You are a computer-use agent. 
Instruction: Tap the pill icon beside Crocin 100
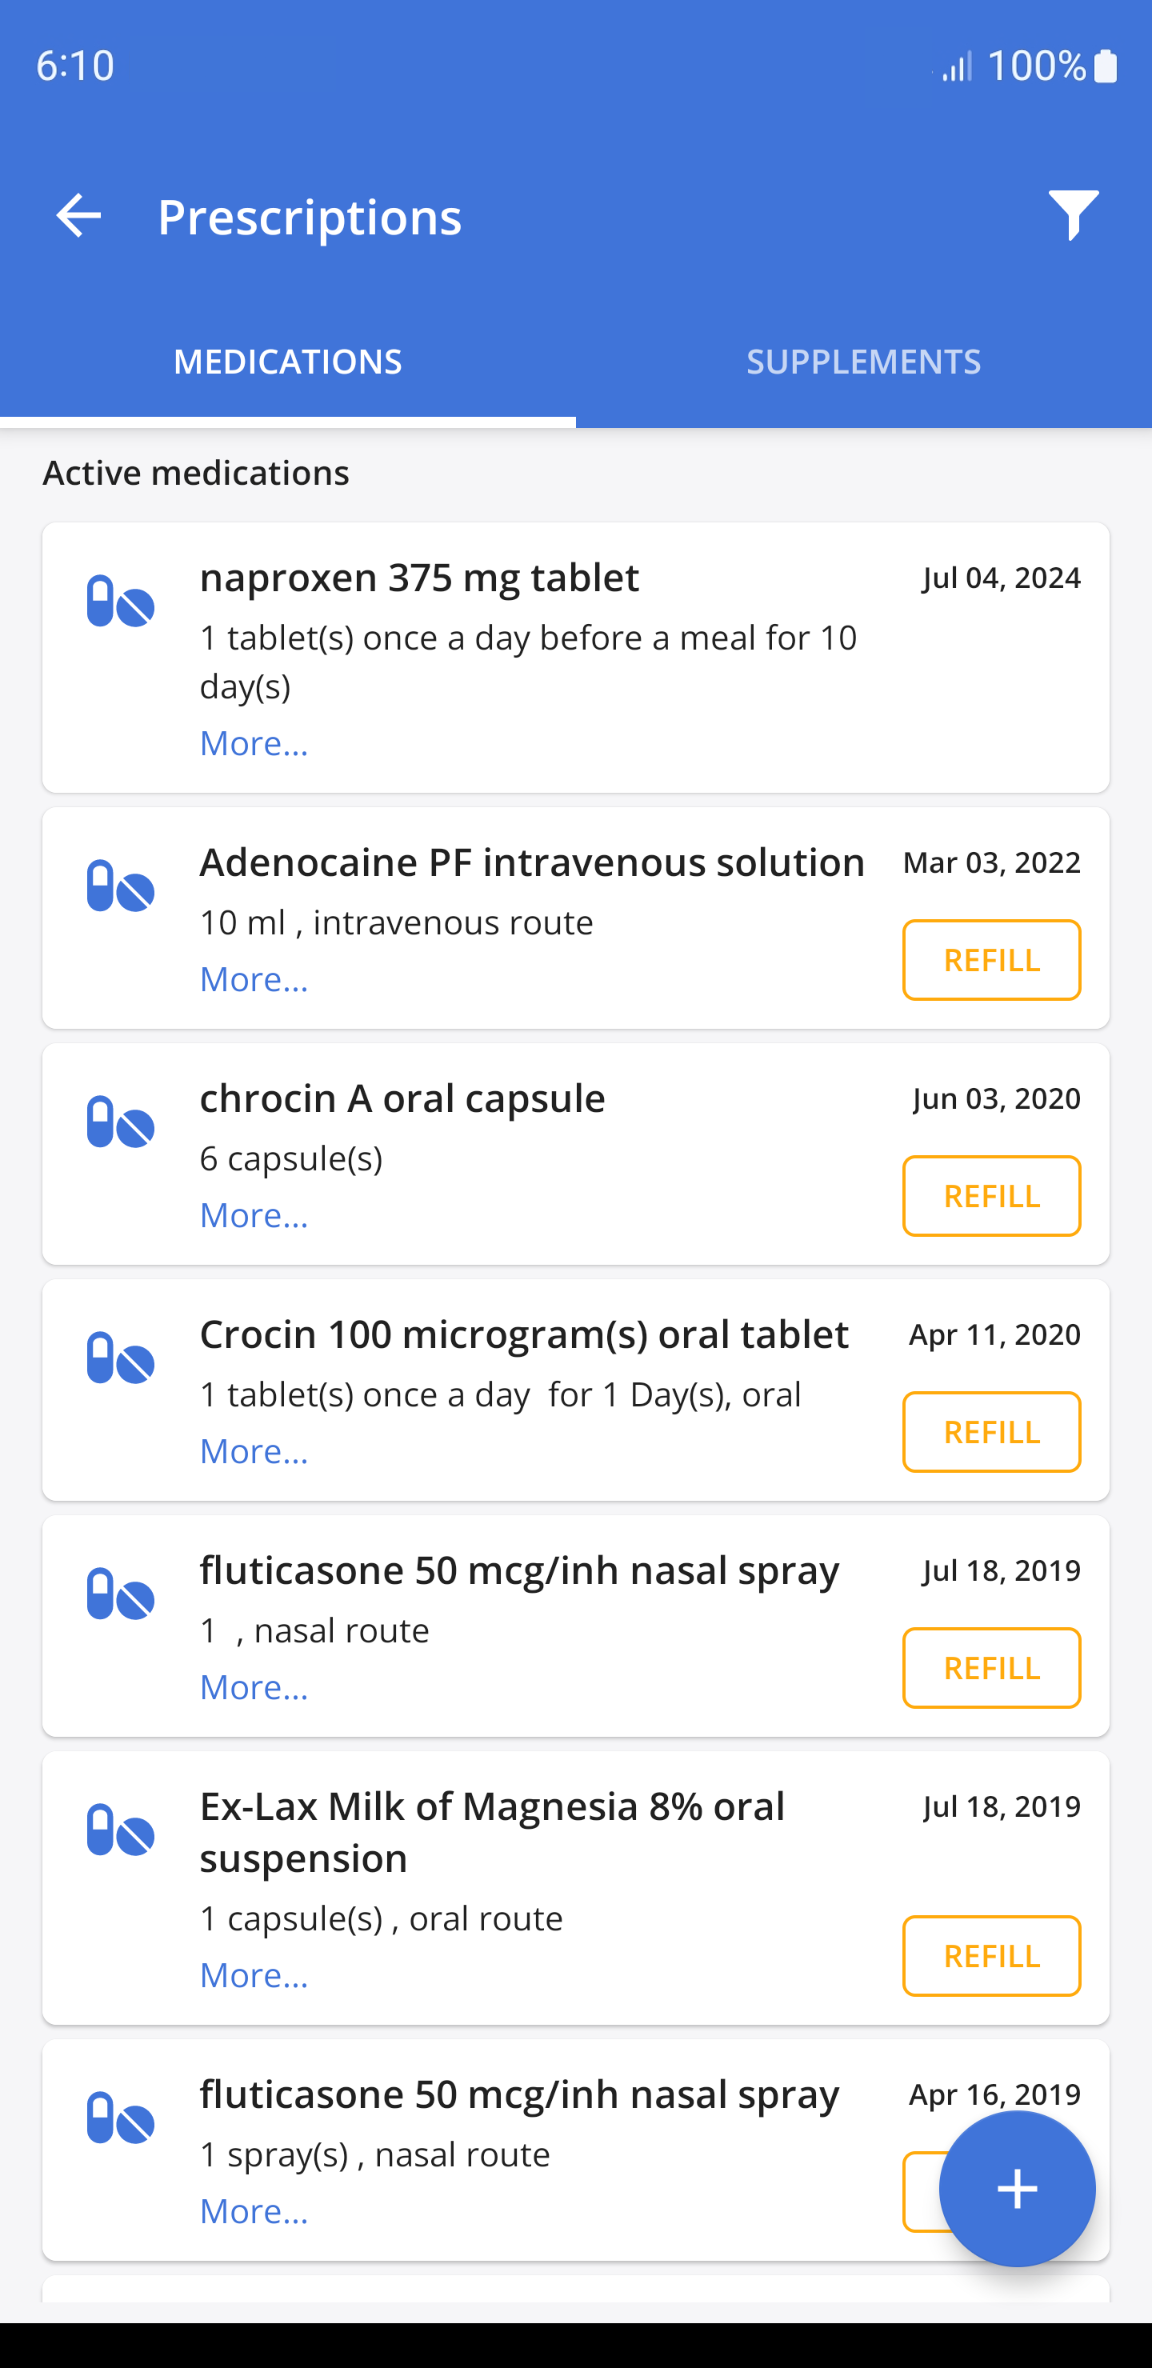[120, 1358]
